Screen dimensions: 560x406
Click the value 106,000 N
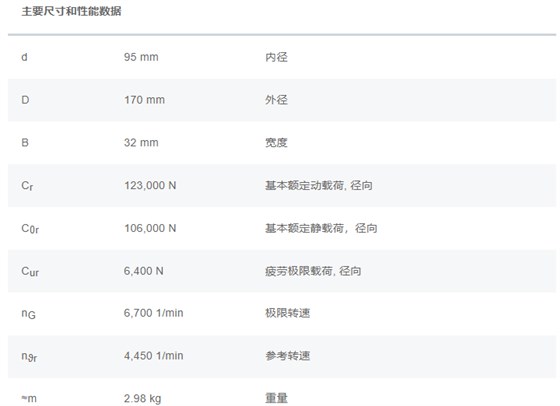click(150, 229)
